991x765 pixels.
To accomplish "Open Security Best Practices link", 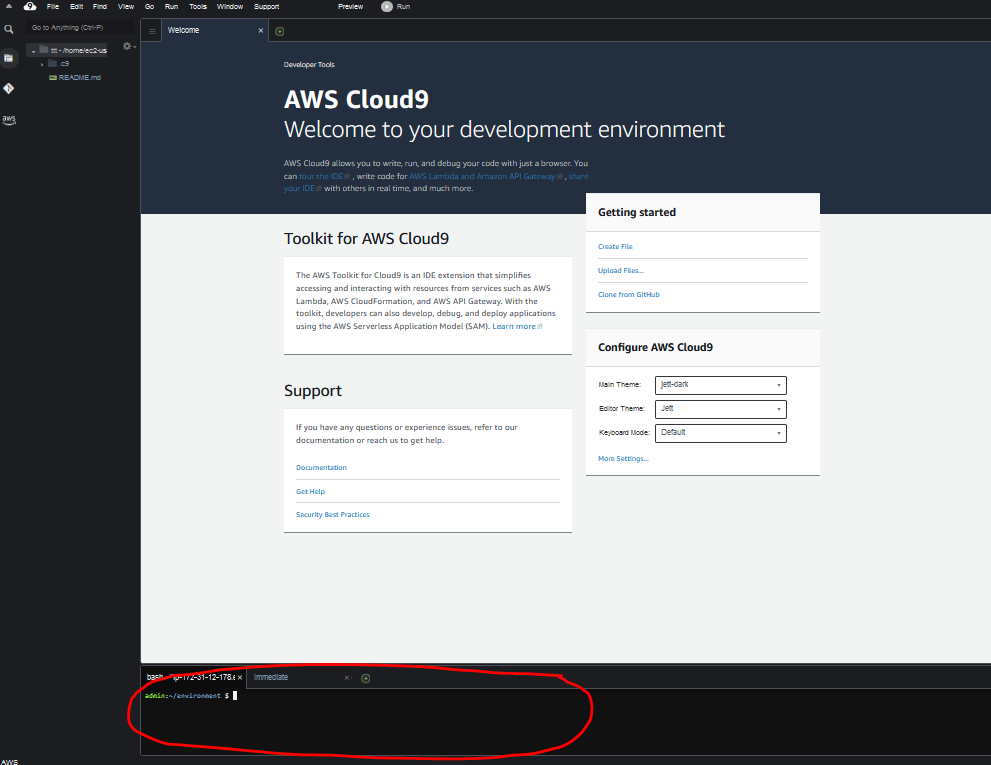I will pyautogui.click(x=332, y=515).
